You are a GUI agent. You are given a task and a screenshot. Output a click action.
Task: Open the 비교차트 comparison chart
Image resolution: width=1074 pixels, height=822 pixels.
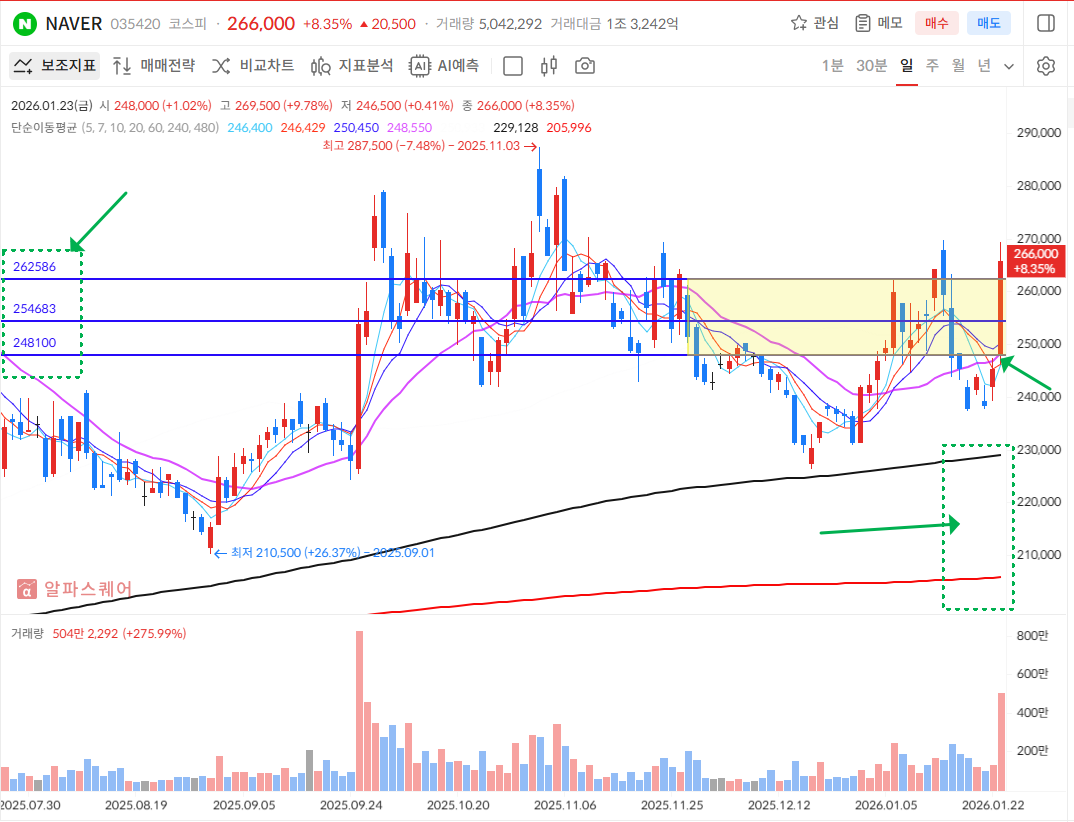pyautogui.click(x=252, y=66)
